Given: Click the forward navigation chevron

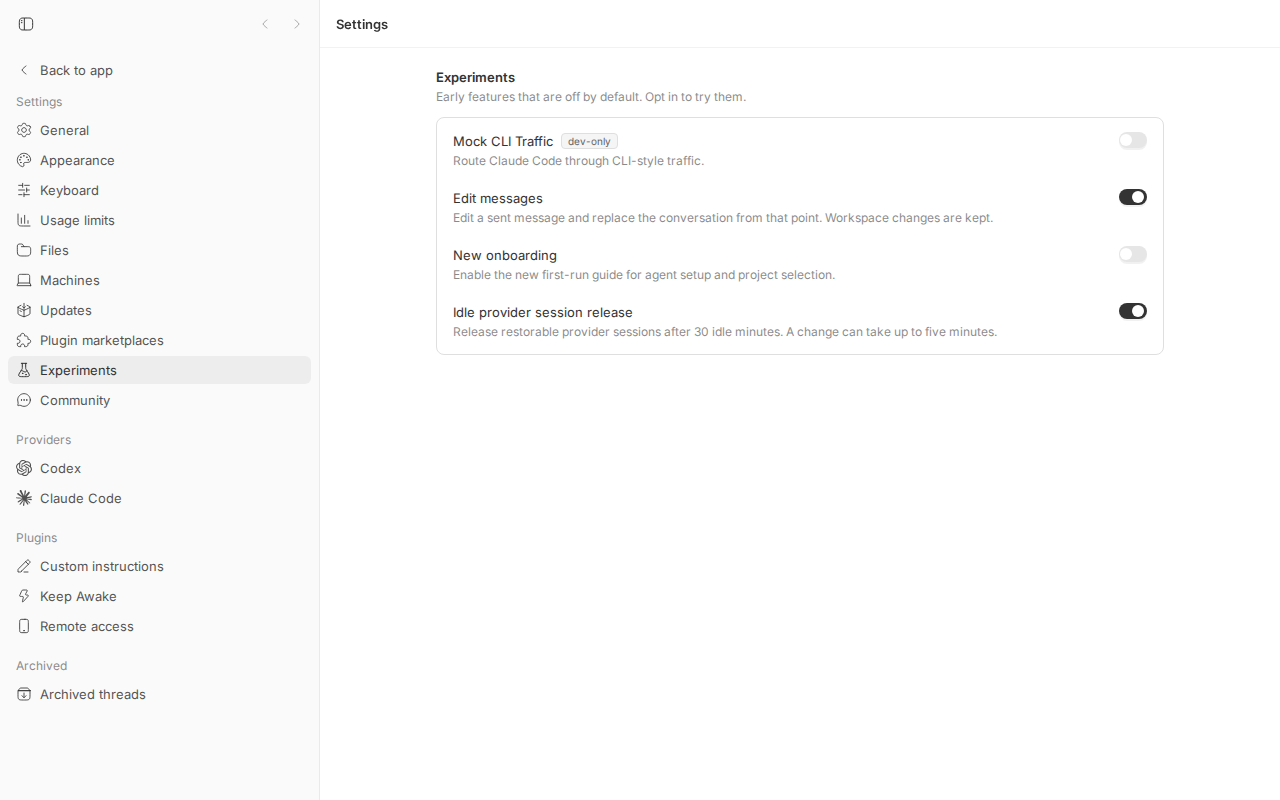Looking at the screenshot, I should 297,24.
